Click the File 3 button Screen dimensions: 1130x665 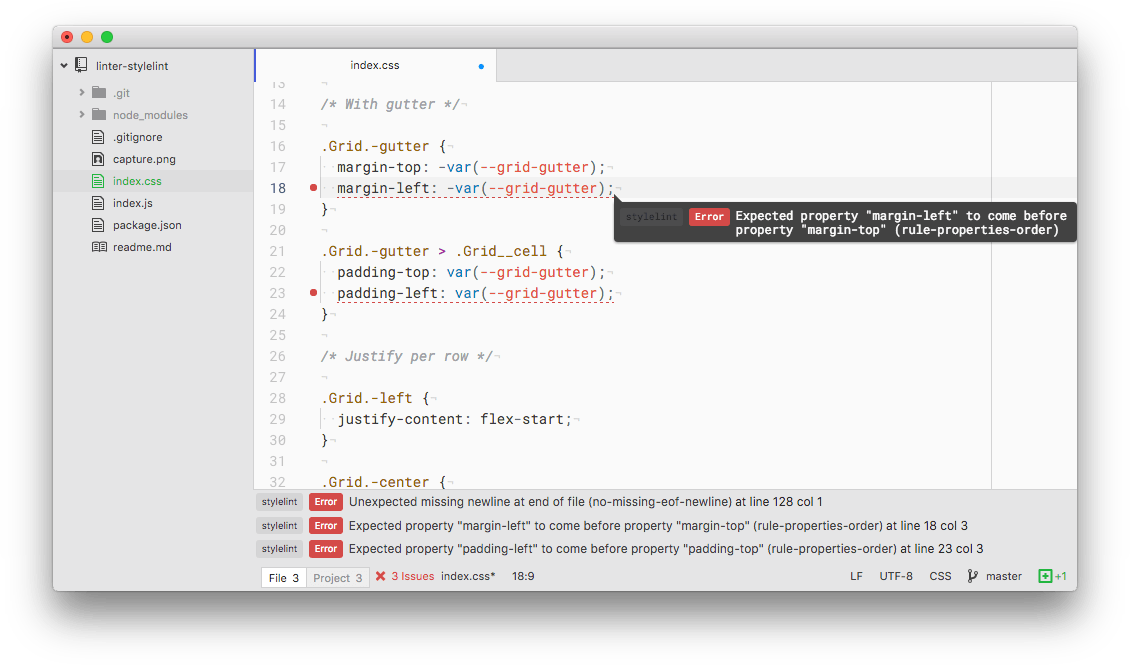pos(283,576)
